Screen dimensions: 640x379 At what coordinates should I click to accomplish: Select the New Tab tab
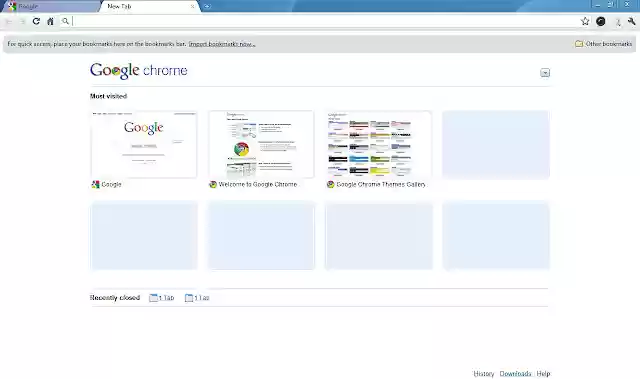point(150,7)
